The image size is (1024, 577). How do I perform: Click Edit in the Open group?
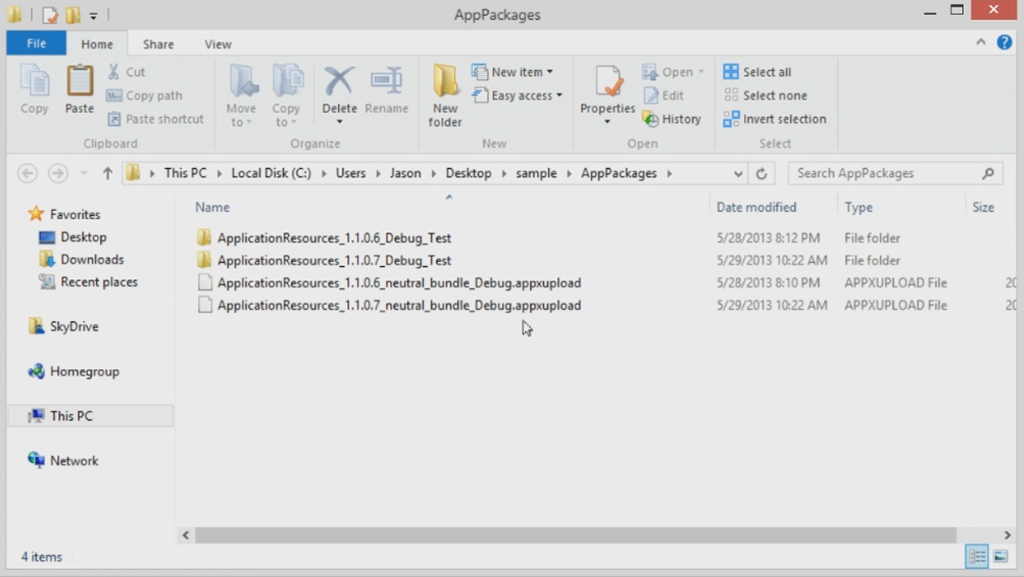coord(663,95)
